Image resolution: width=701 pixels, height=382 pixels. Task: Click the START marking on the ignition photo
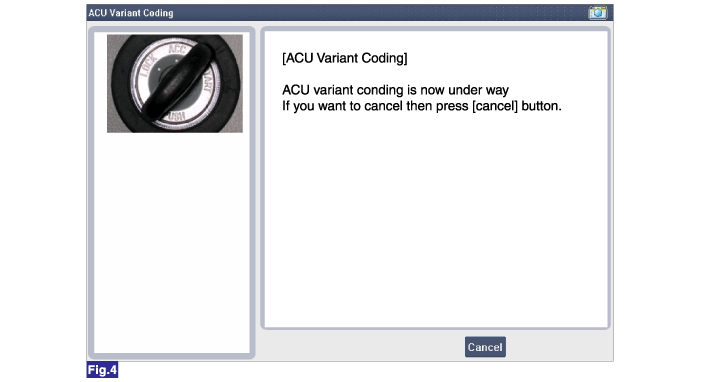(207, 81)
